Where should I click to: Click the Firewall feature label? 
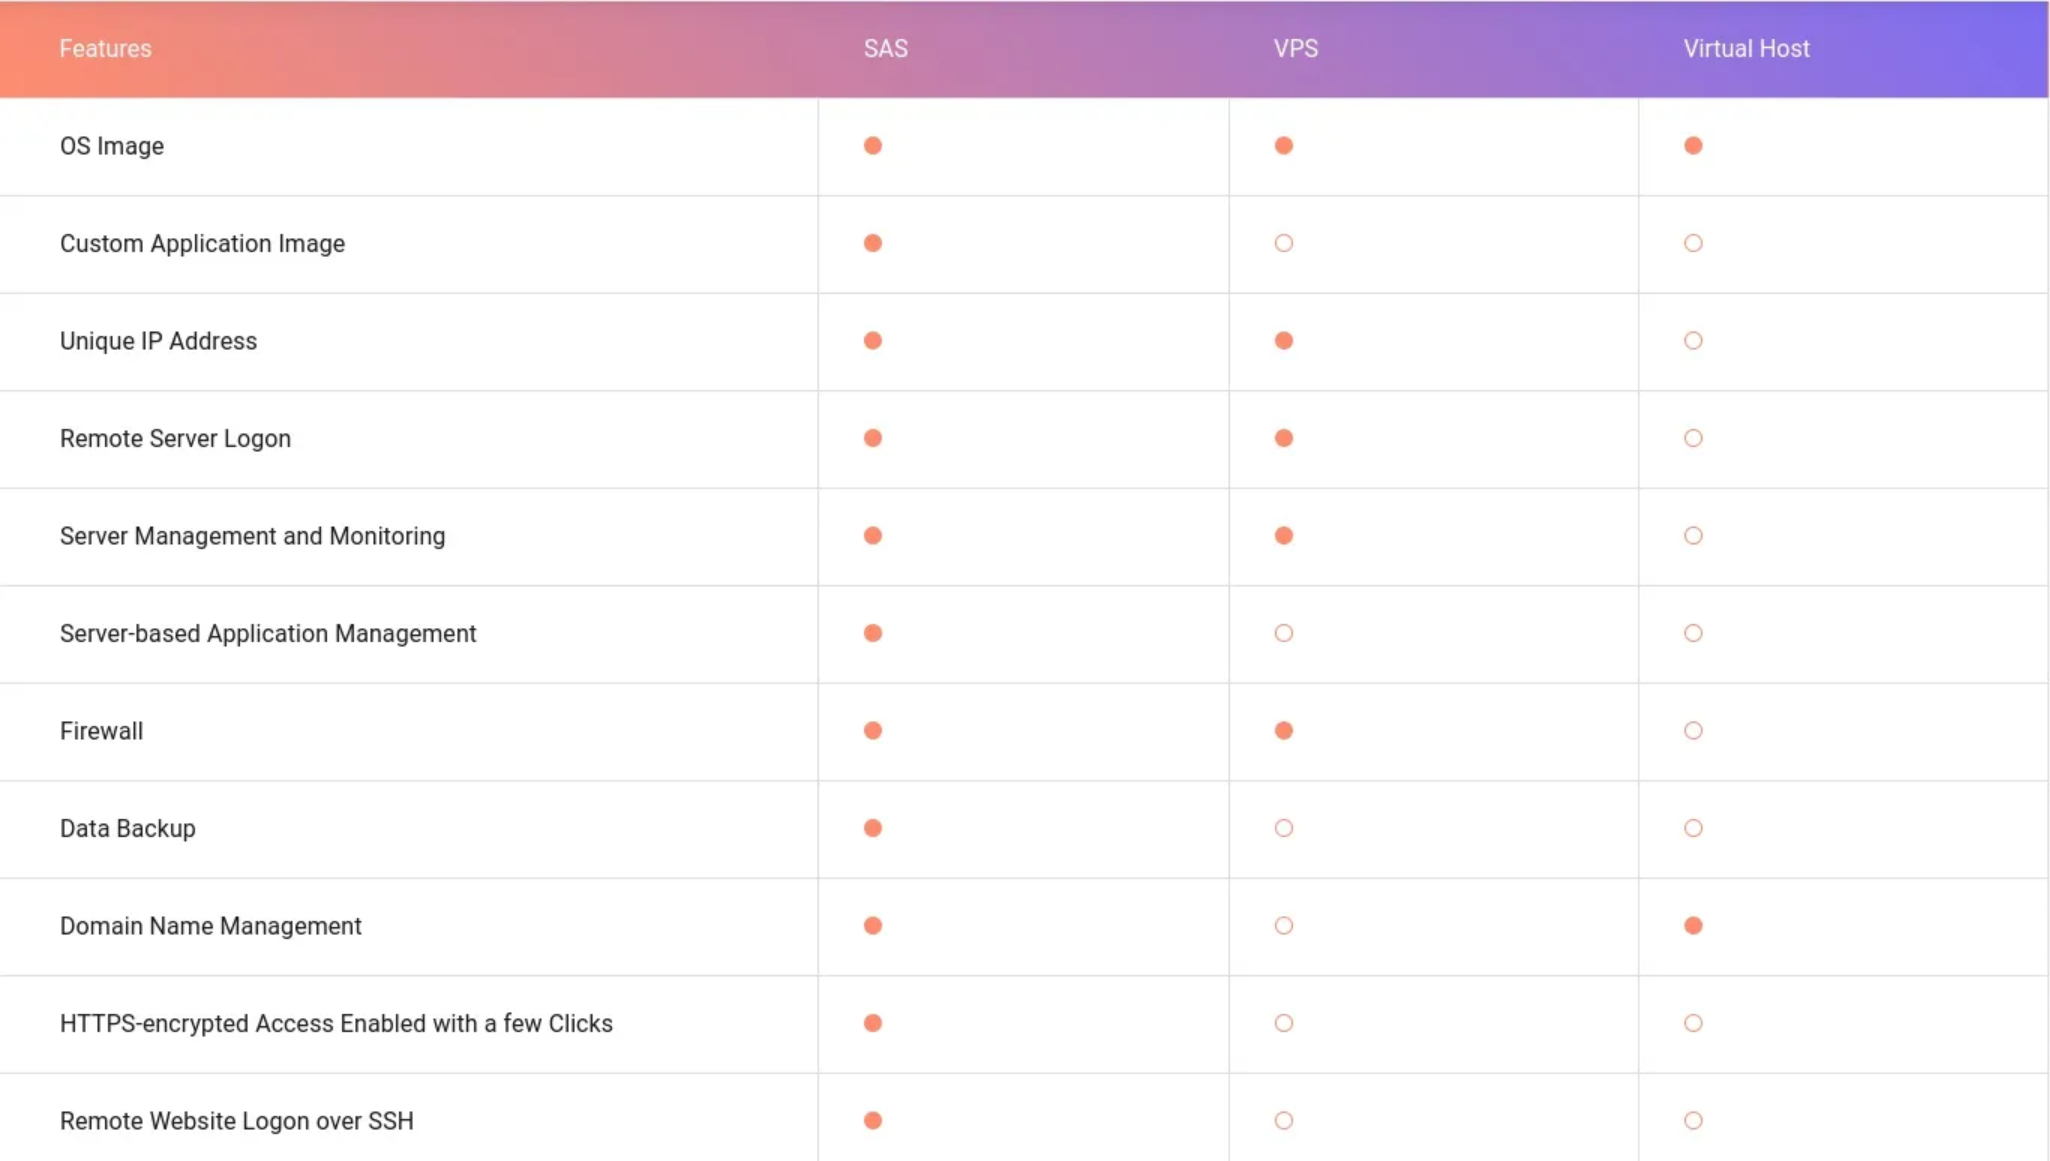click(x=101, y=731)
